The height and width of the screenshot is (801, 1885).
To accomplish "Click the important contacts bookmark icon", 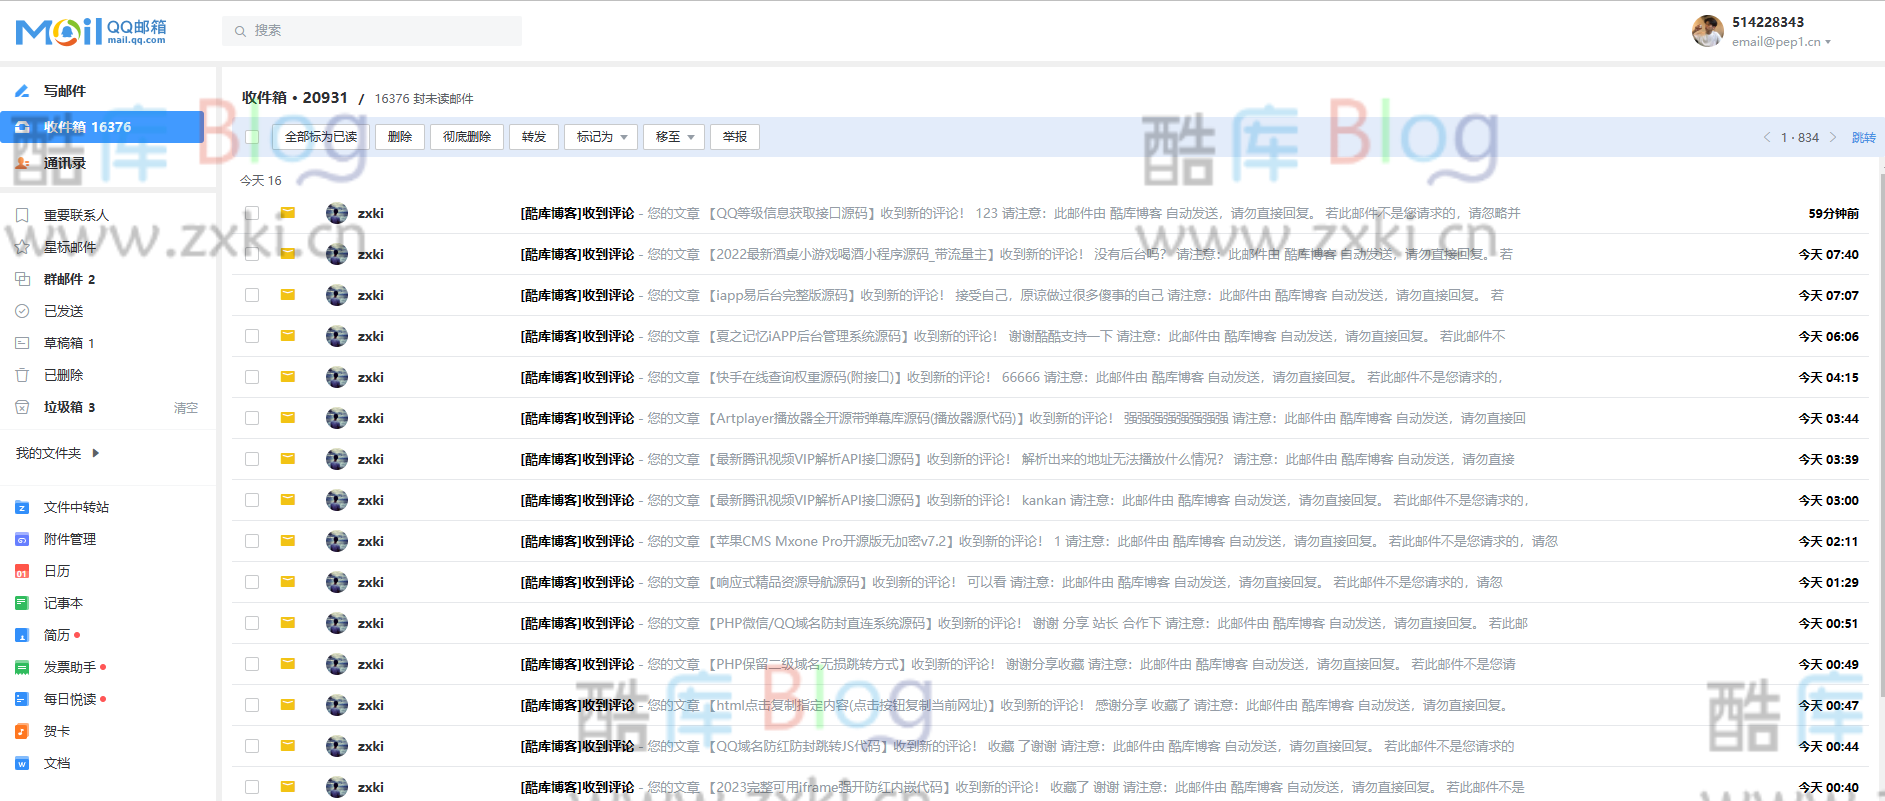I will click(22, 215).
